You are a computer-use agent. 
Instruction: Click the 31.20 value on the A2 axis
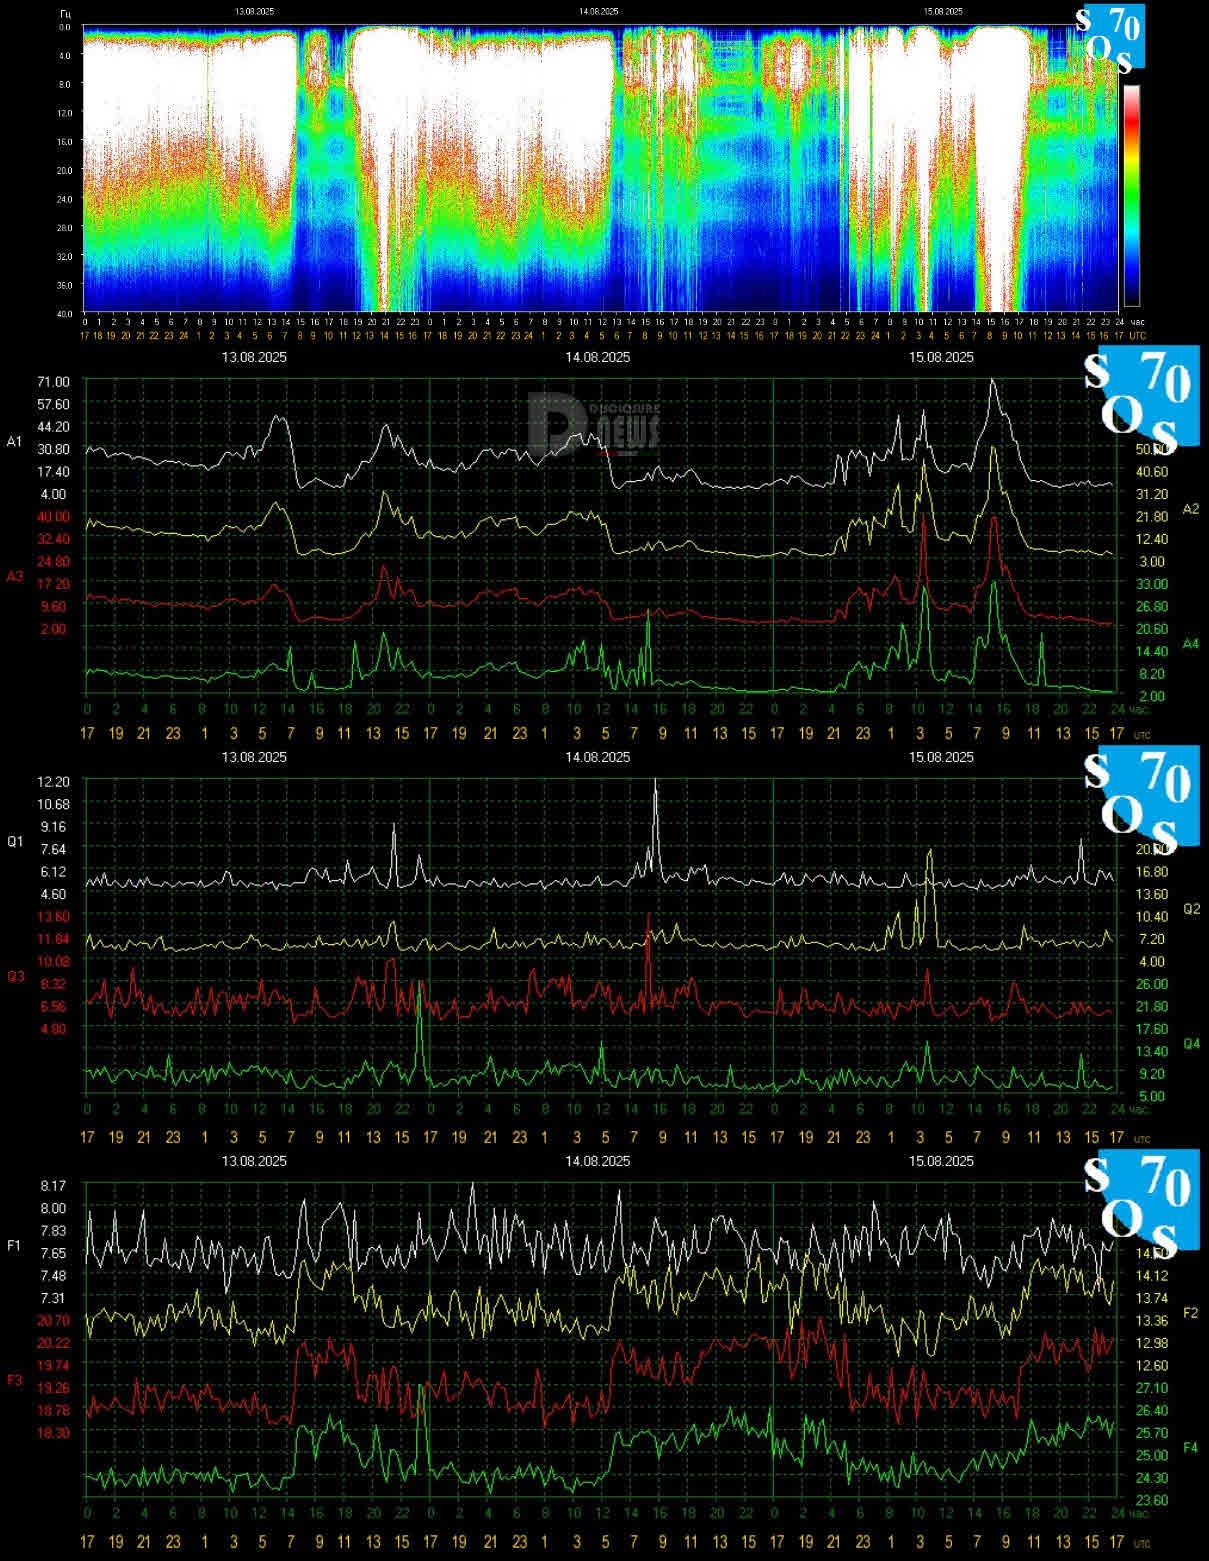pyautogui.click(x=1153, y=494)
